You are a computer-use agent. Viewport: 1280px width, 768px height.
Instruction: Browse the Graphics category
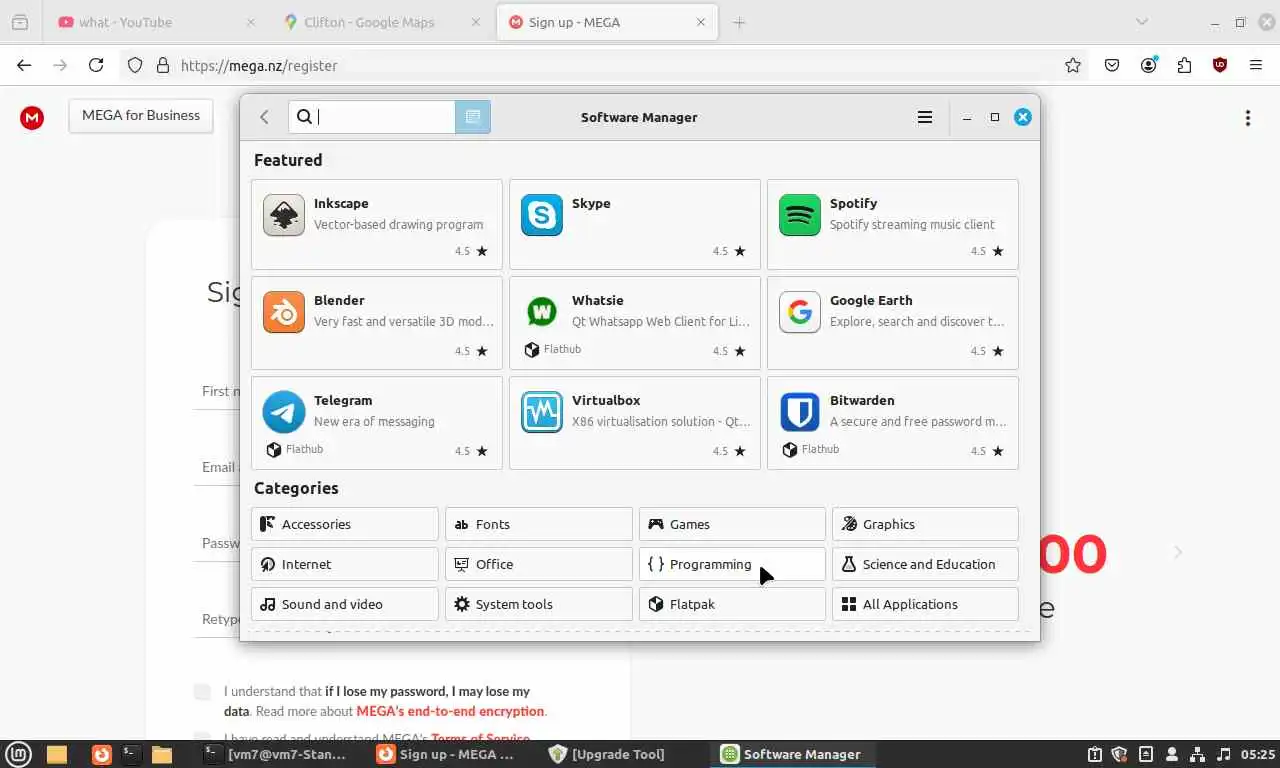[x=925, y=524]
